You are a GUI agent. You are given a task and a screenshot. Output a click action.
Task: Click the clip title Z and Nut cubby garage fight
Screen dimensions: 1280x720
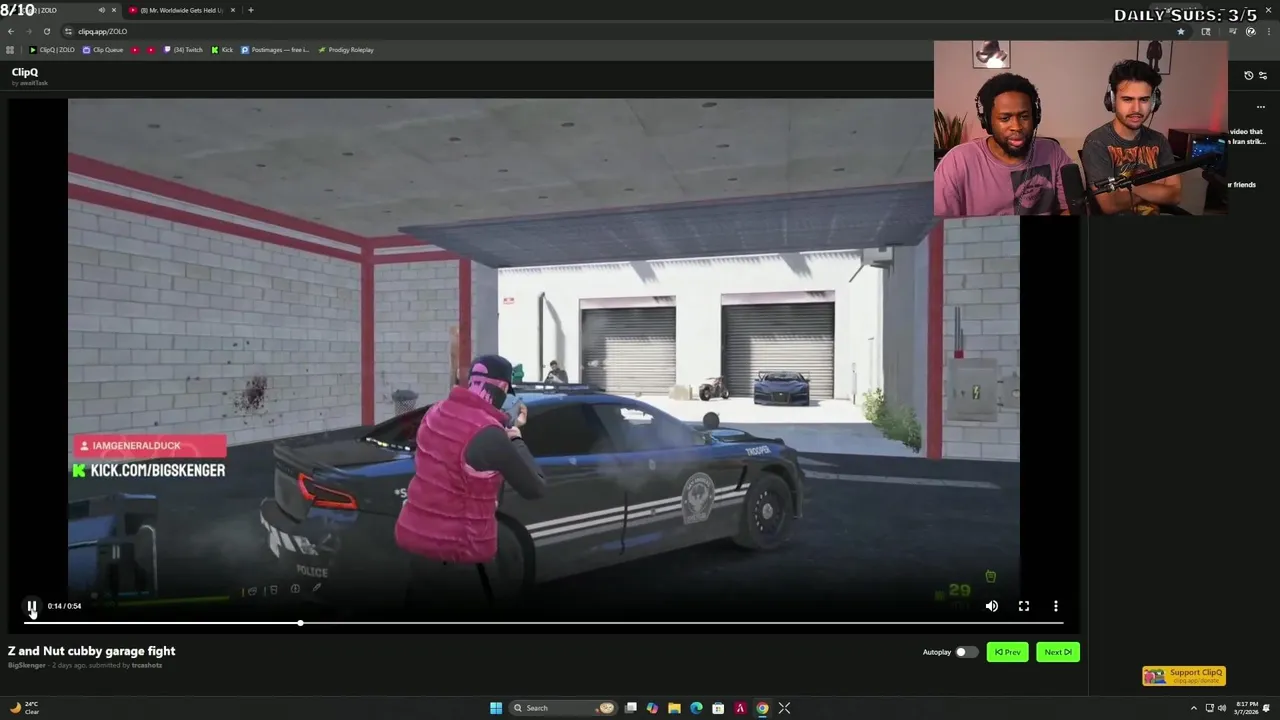pyautogui.click(x=91, y=651)
